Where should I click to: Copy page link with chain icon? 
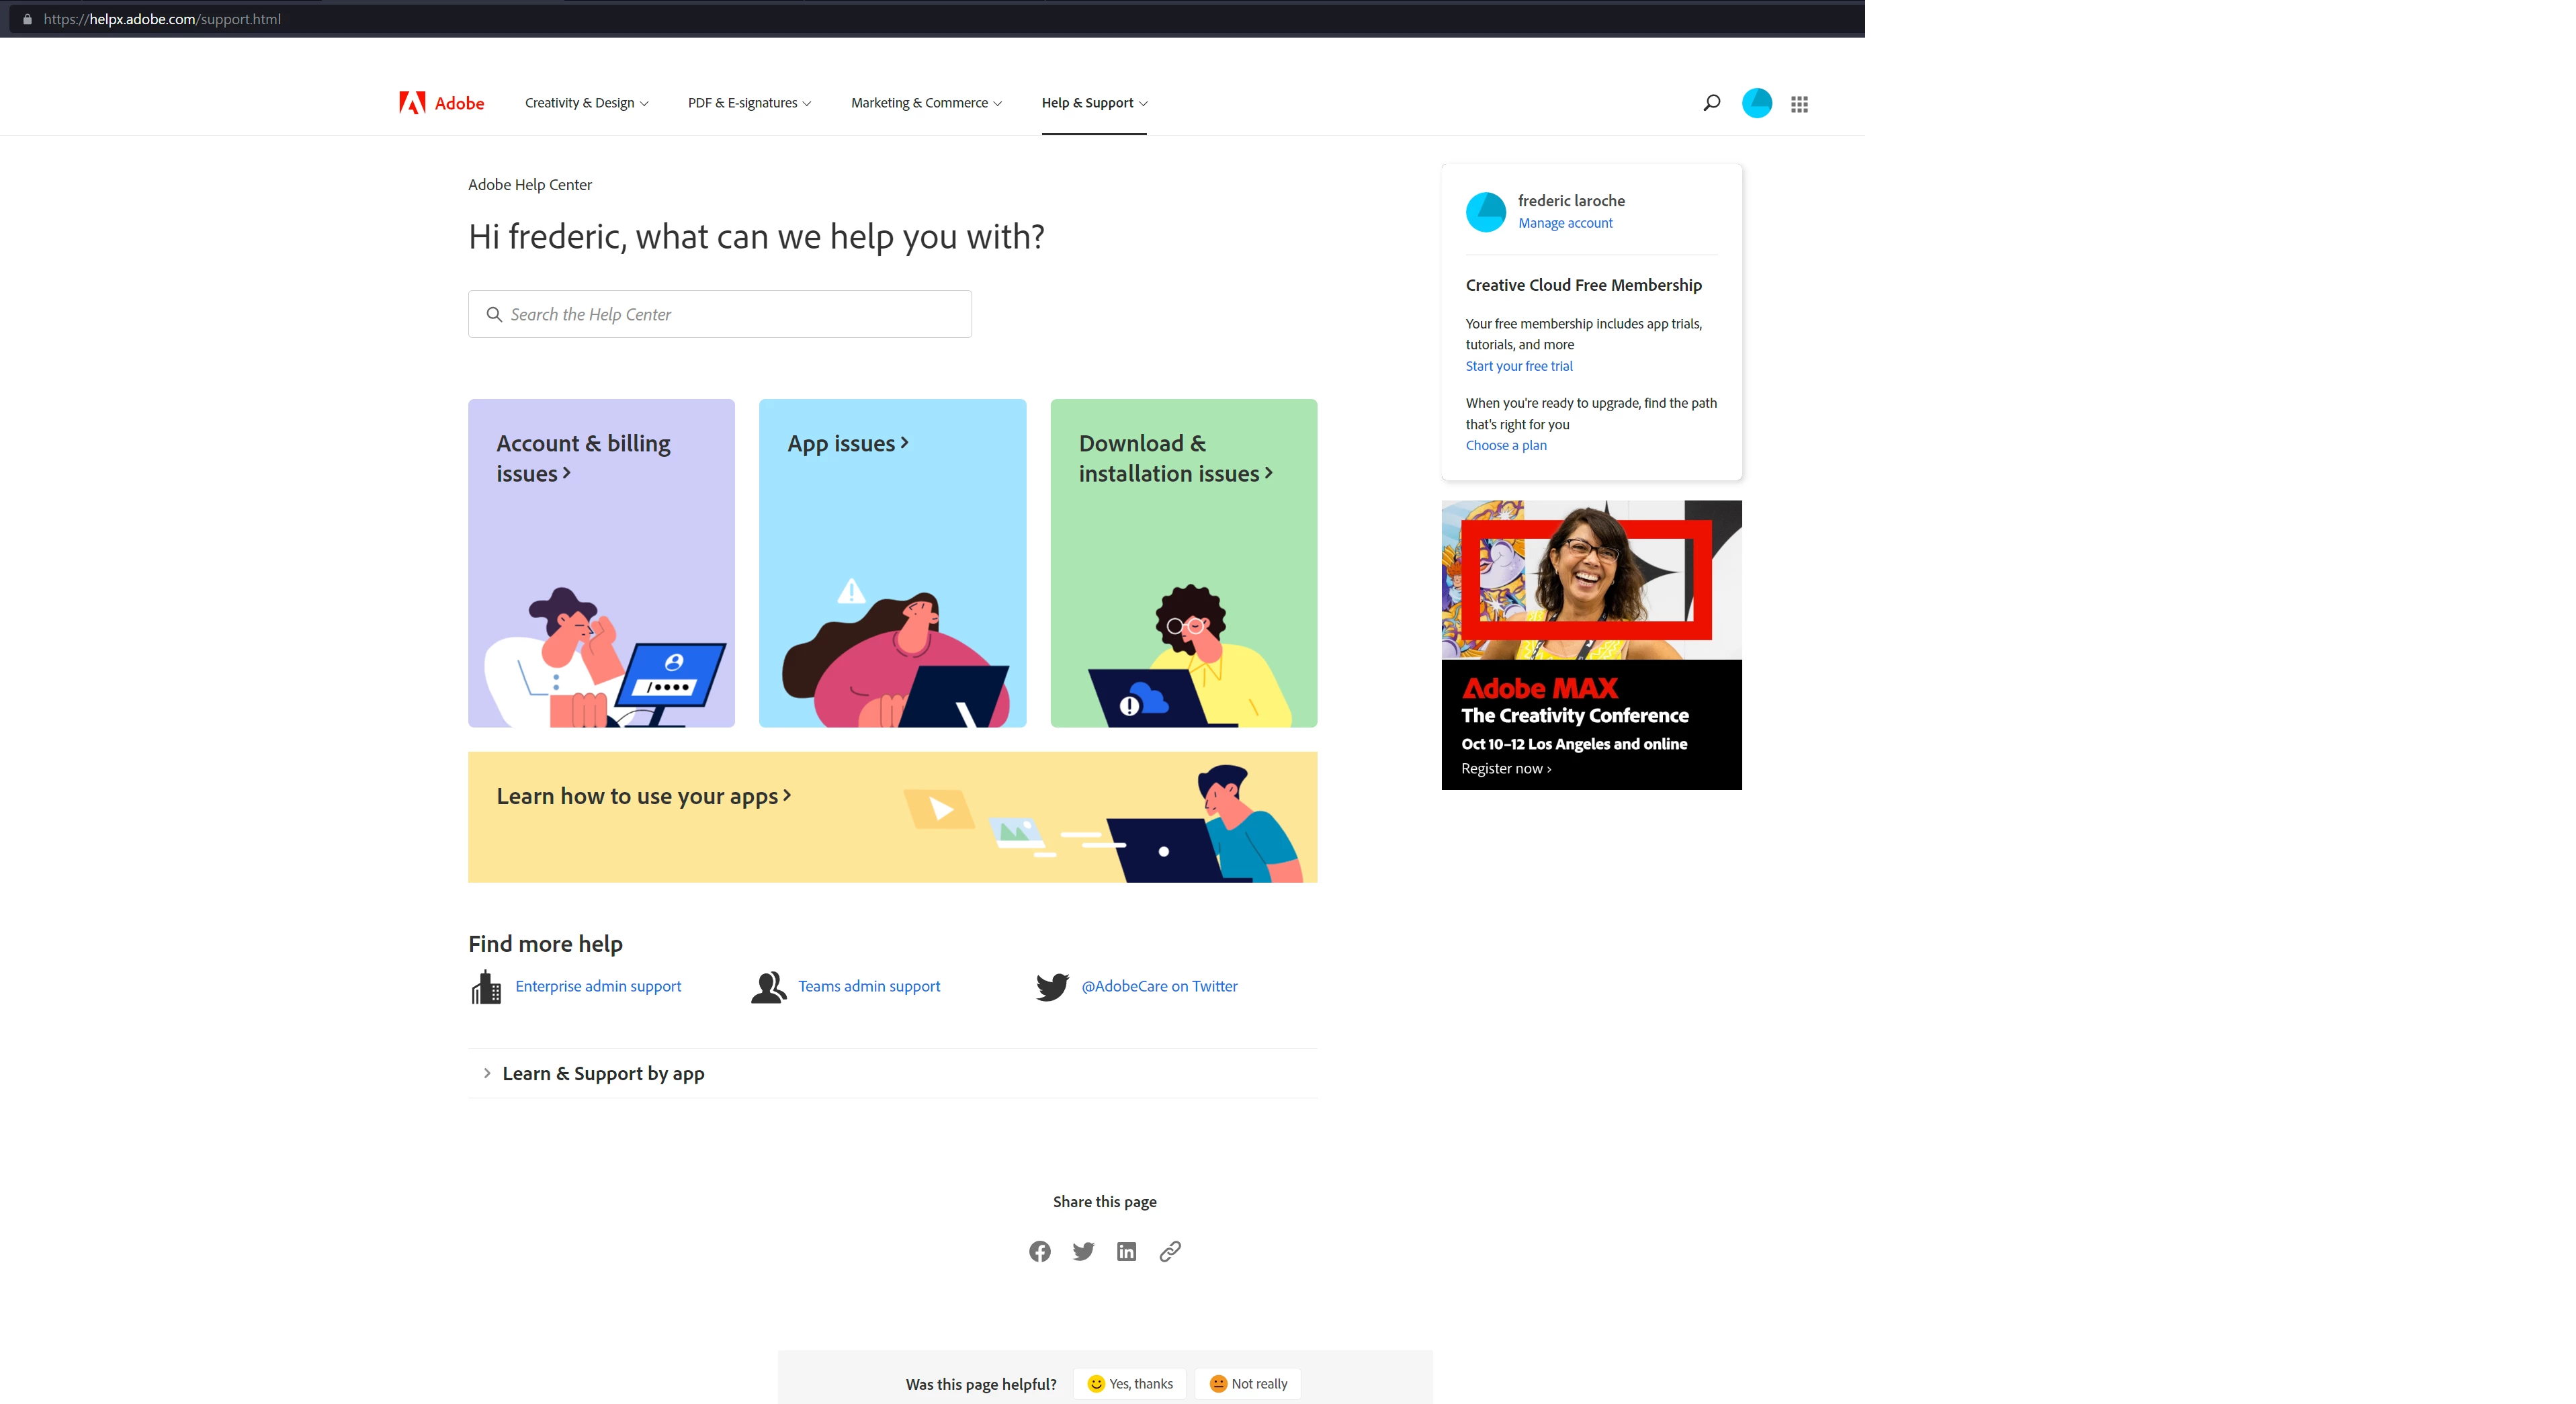(1170, 1251)
